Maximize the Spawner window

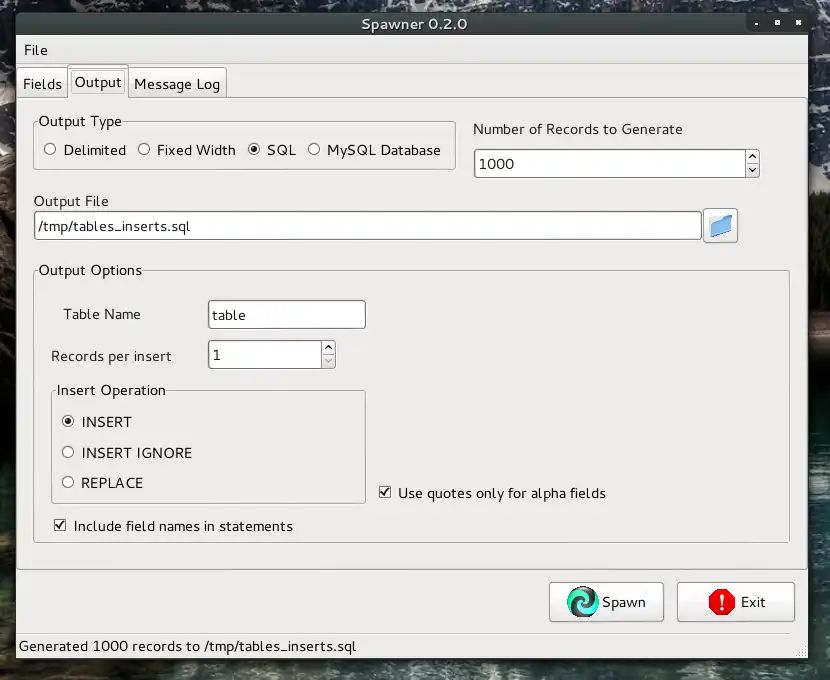click(x=777, y=23)
